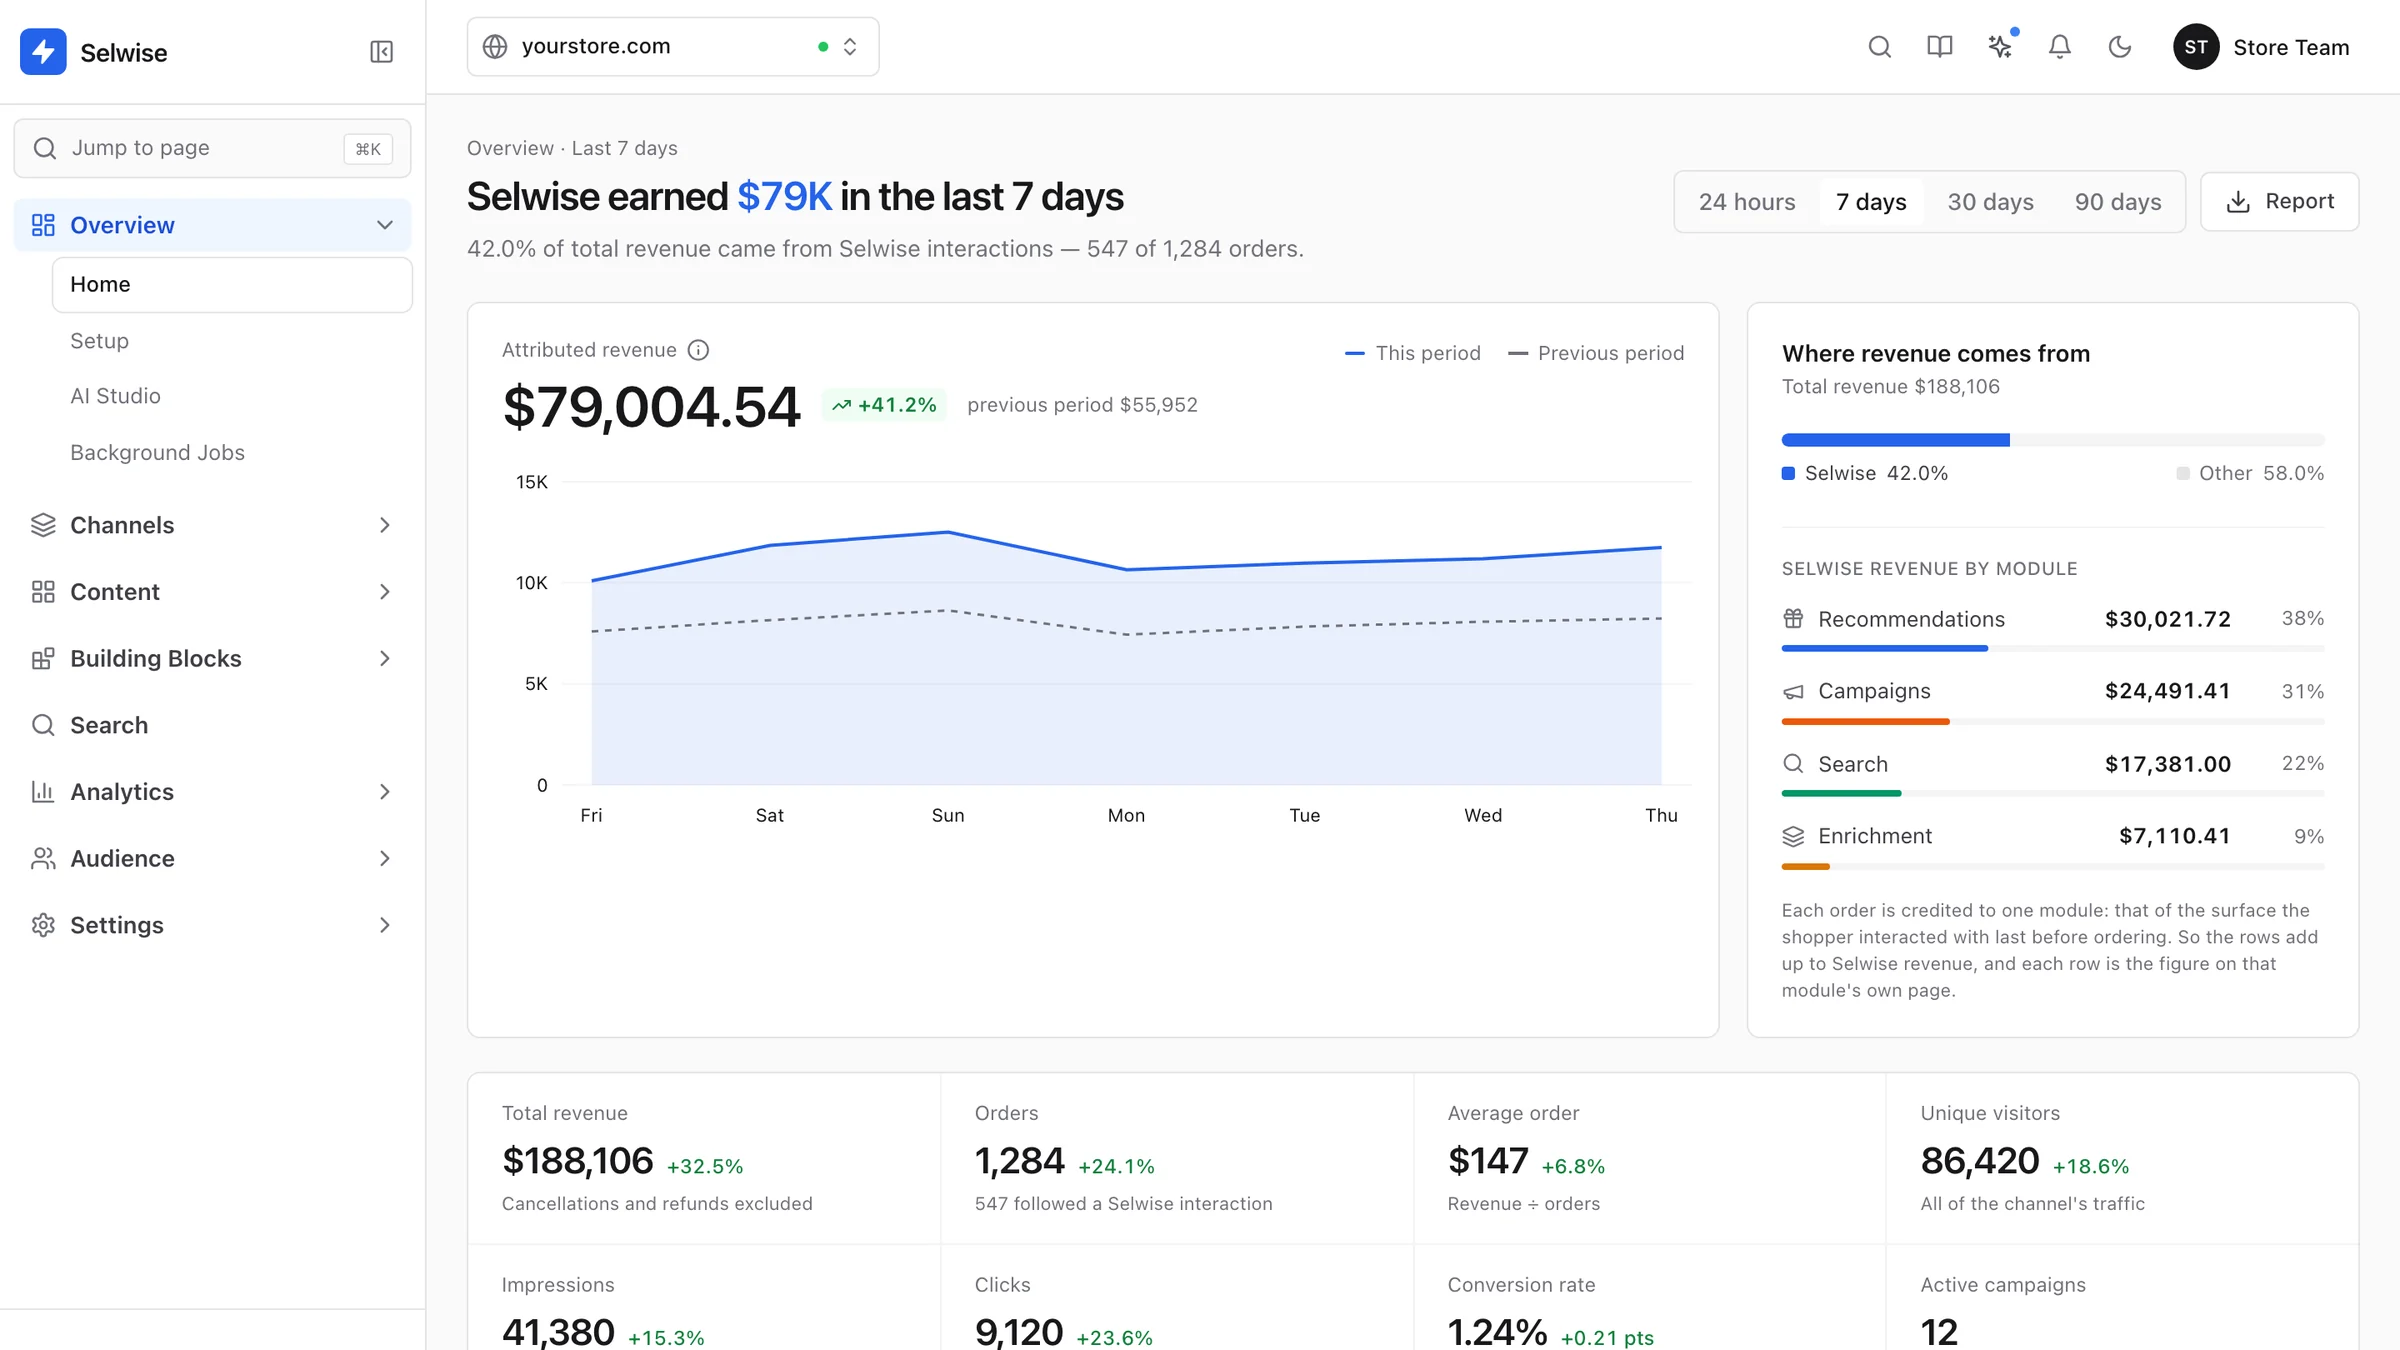Open the AI sparkles icon
Screen dimensions: 2400x1350
1999,47
